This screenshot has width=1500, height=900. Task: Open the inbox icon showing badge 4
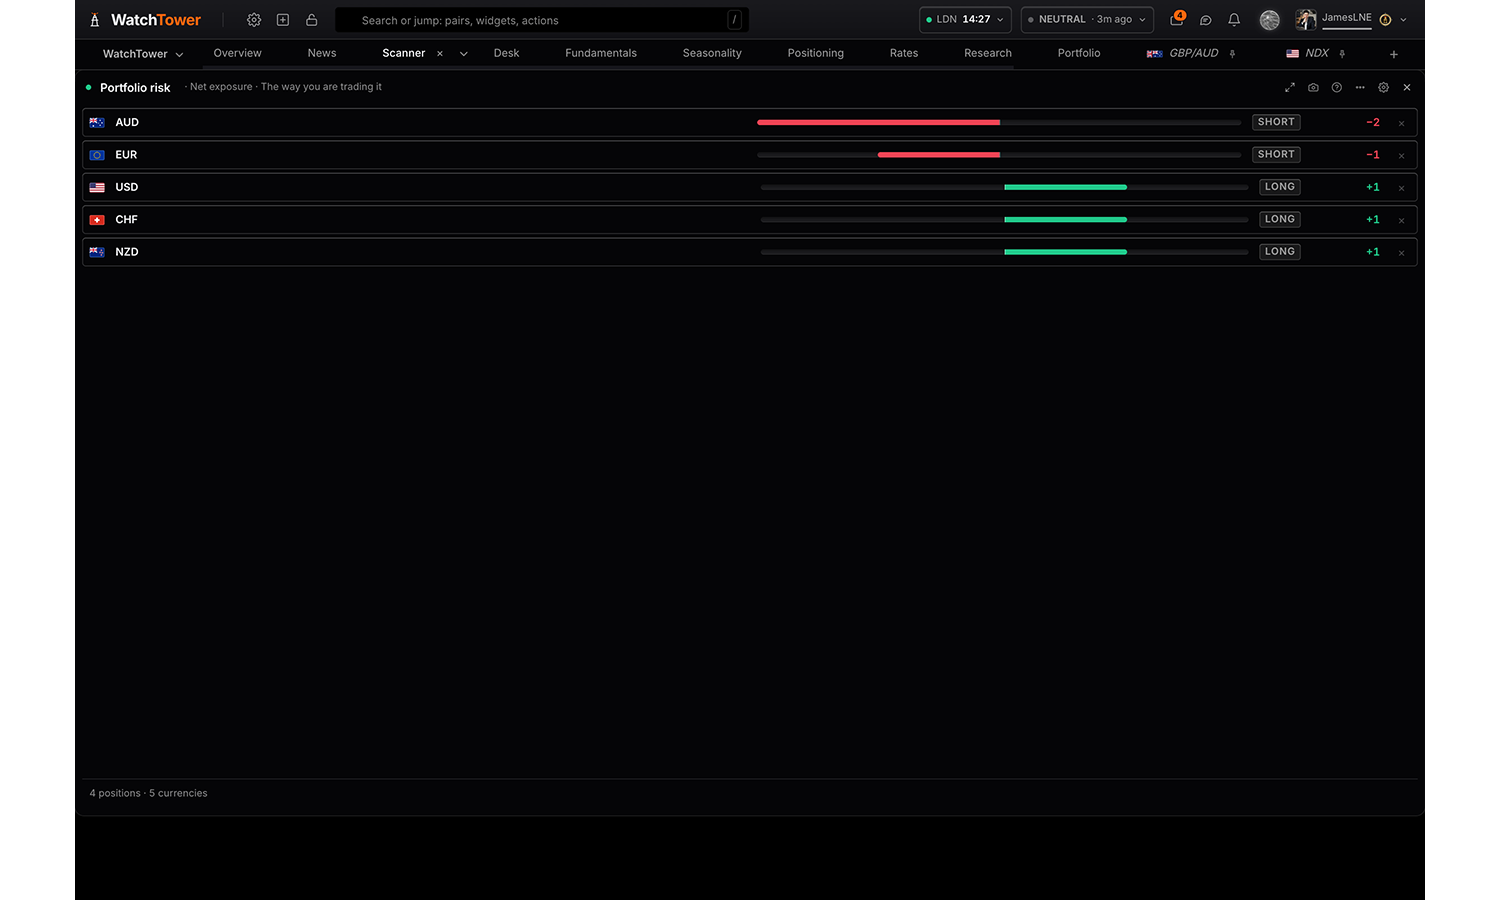click(1177, 19)
